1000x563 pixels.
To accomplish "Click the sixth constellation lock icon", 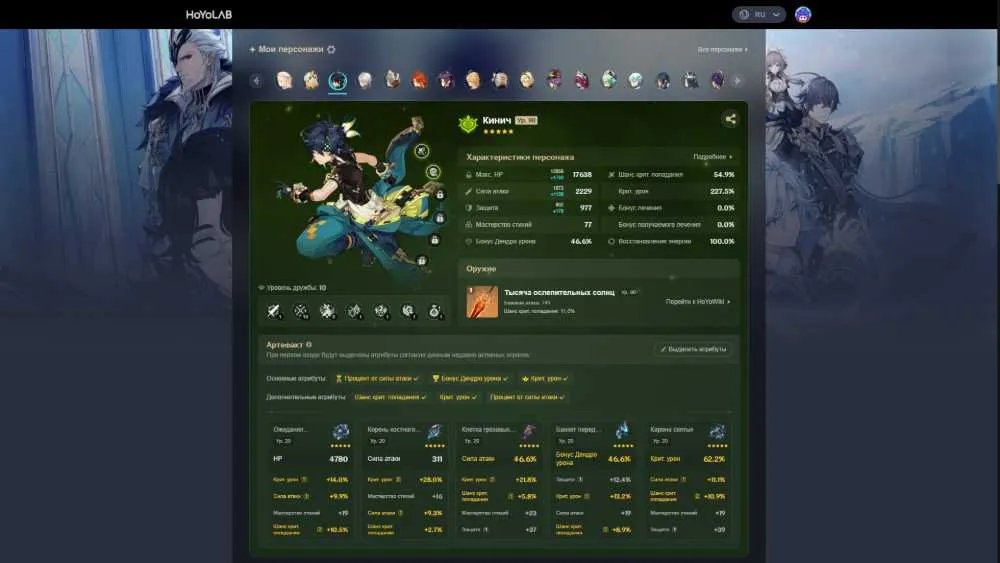I will click(x=422, y=260).
